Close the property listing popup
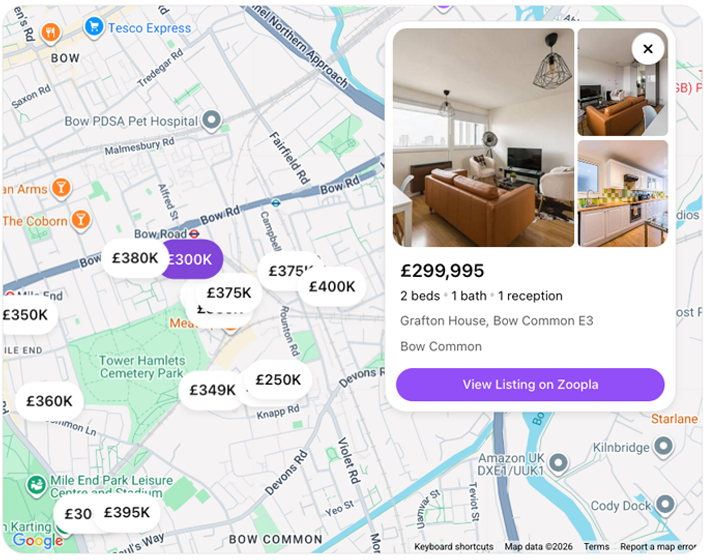Viewport: 706px width, 560px height. [x=648, y=49]
